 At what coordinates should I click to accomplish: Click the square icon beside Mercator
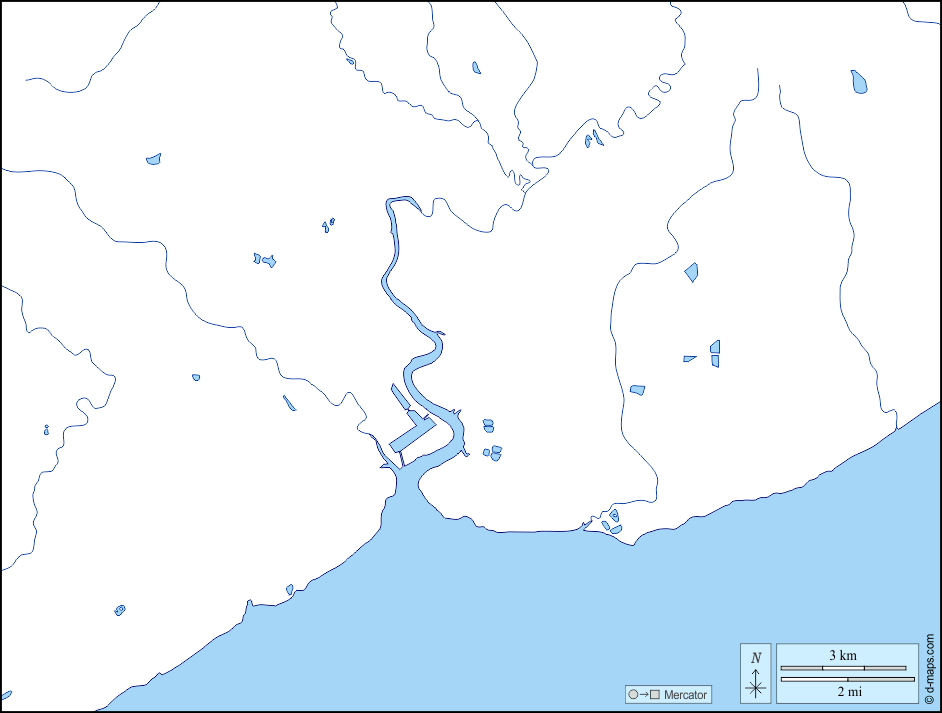pyautogui.click(x=655, y=695)
